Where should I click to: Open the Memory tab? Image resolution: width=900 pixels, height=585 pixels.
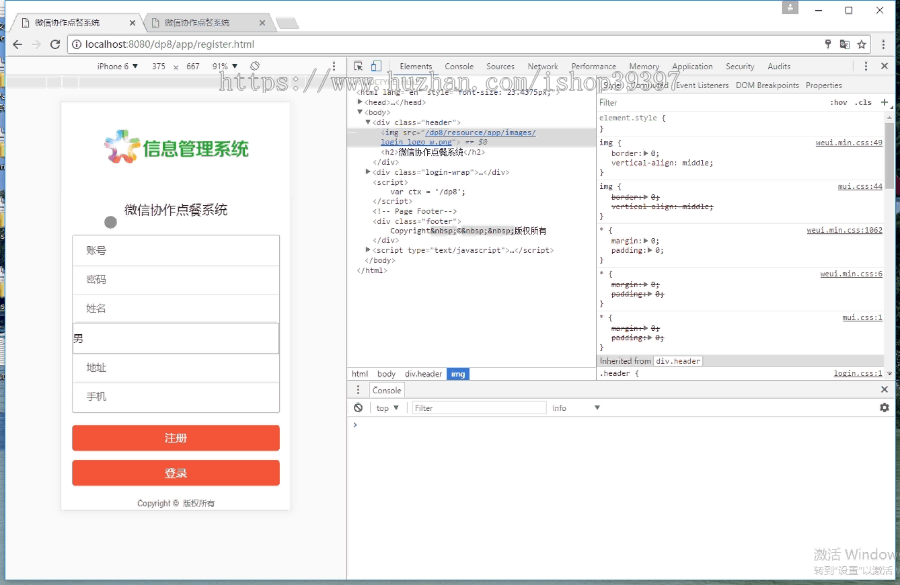click(x=644, y=66)
